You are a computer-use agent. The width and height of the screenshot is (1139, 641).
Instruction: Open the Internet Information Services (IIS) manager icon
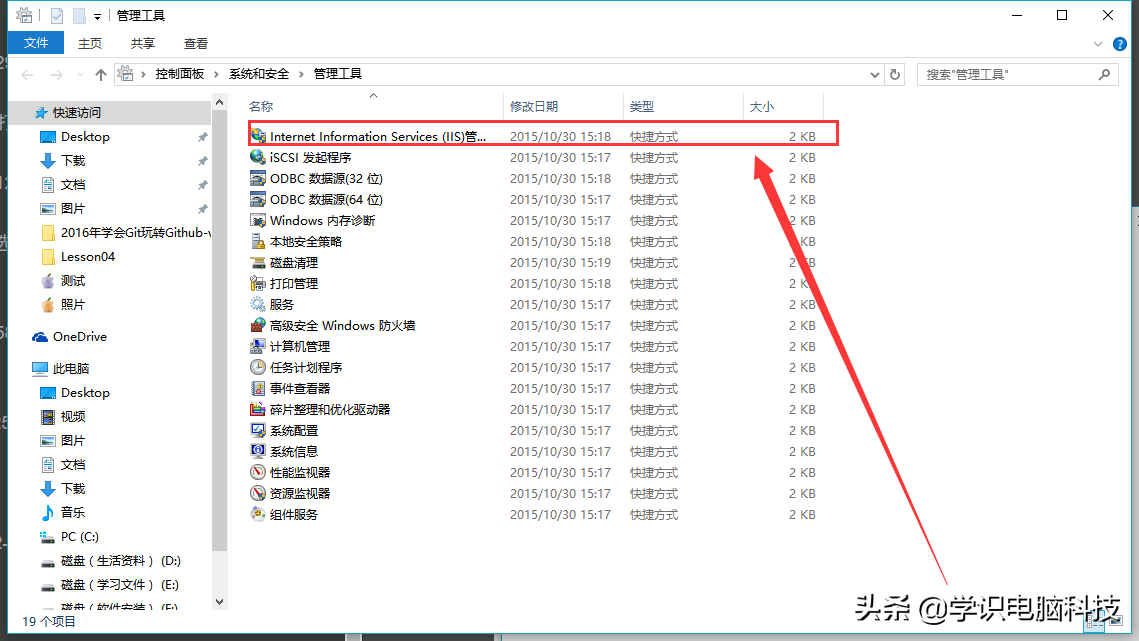258,136
